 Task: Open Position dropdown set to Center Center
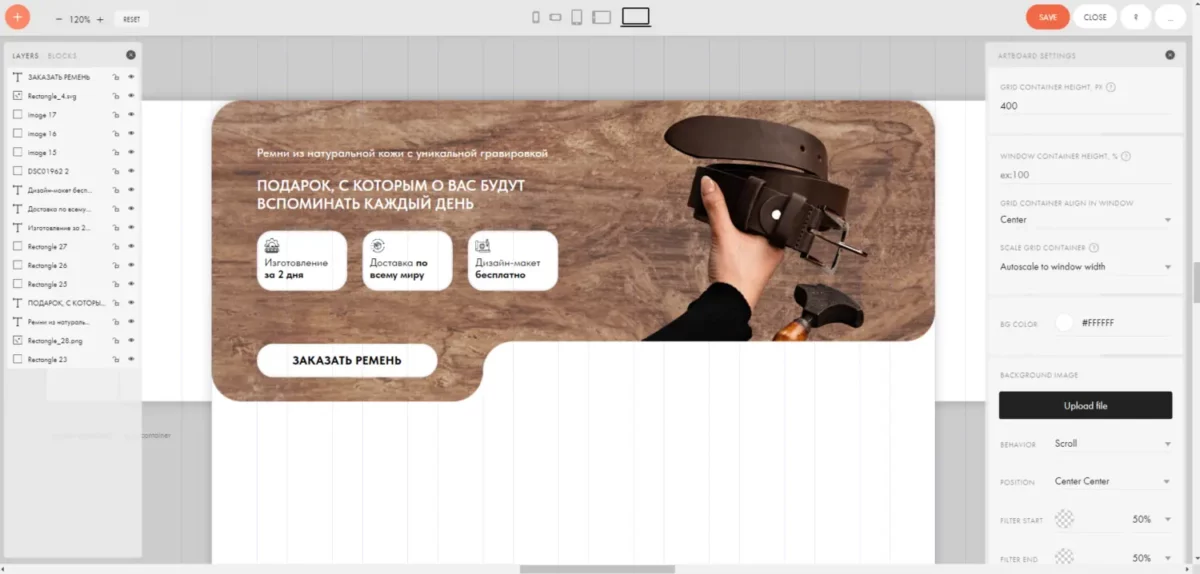pyautogui.click(x=1112, y=481)
